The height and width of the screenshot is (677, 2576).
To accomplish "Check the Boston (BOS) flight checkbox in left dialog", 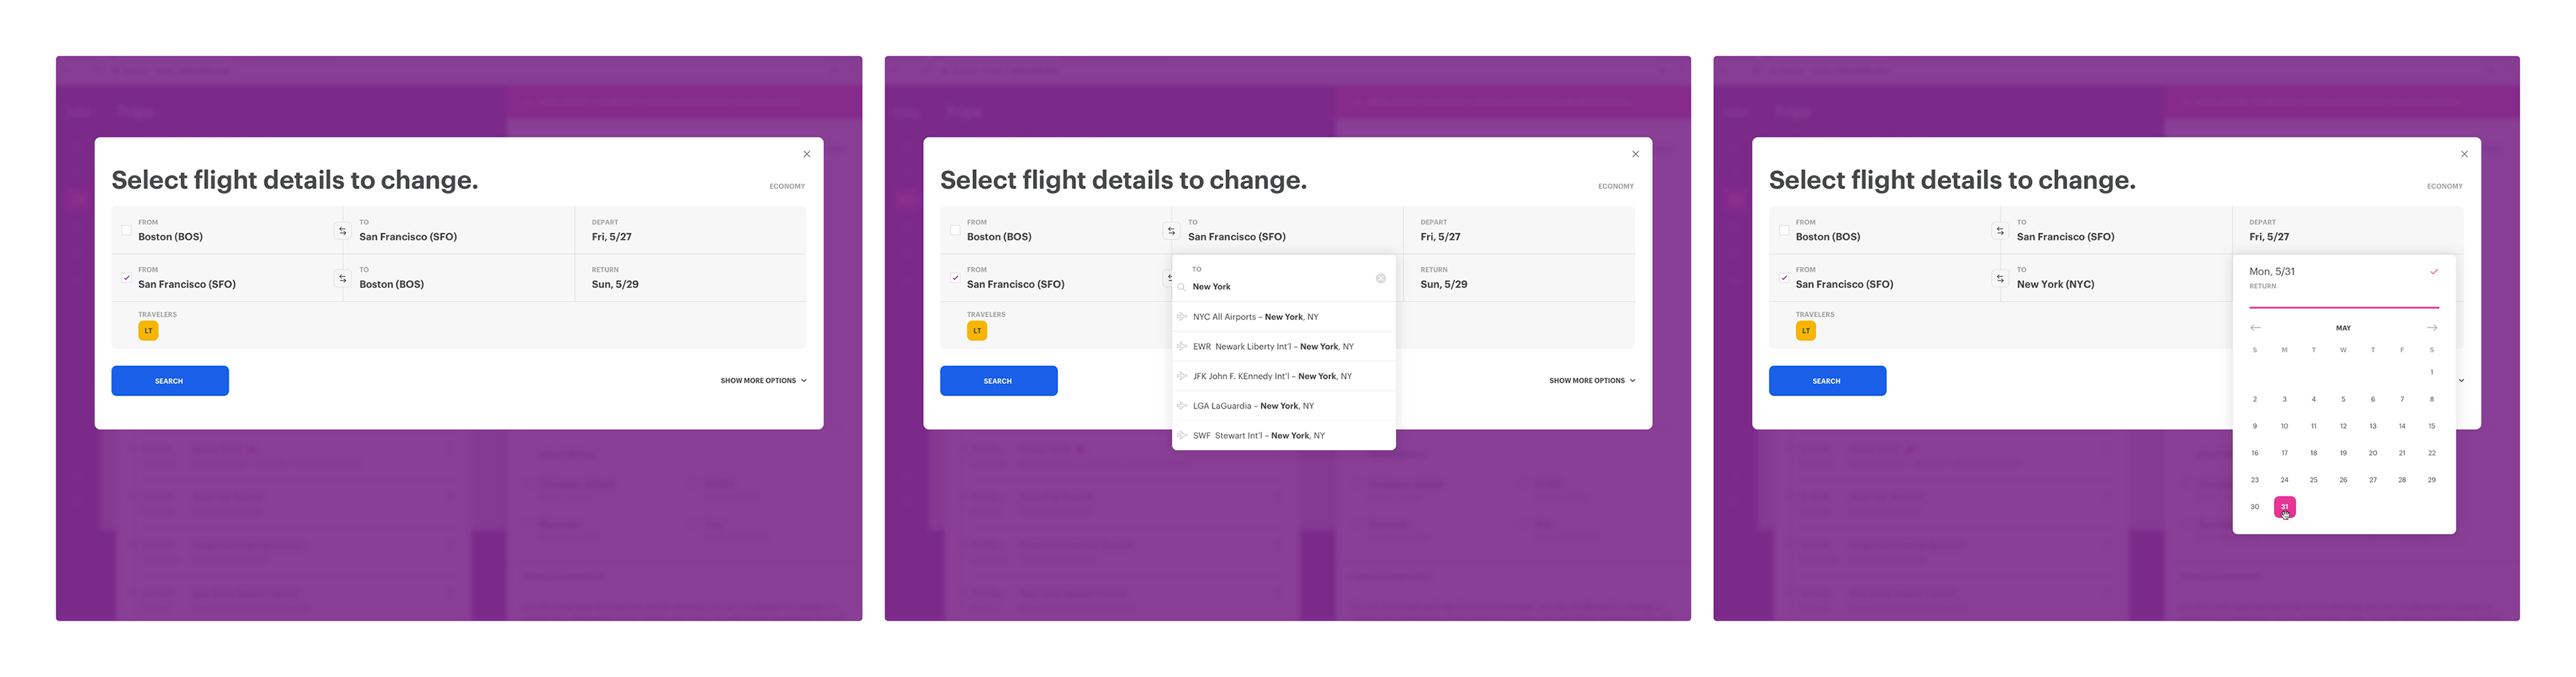I will (x=126, y=230).
